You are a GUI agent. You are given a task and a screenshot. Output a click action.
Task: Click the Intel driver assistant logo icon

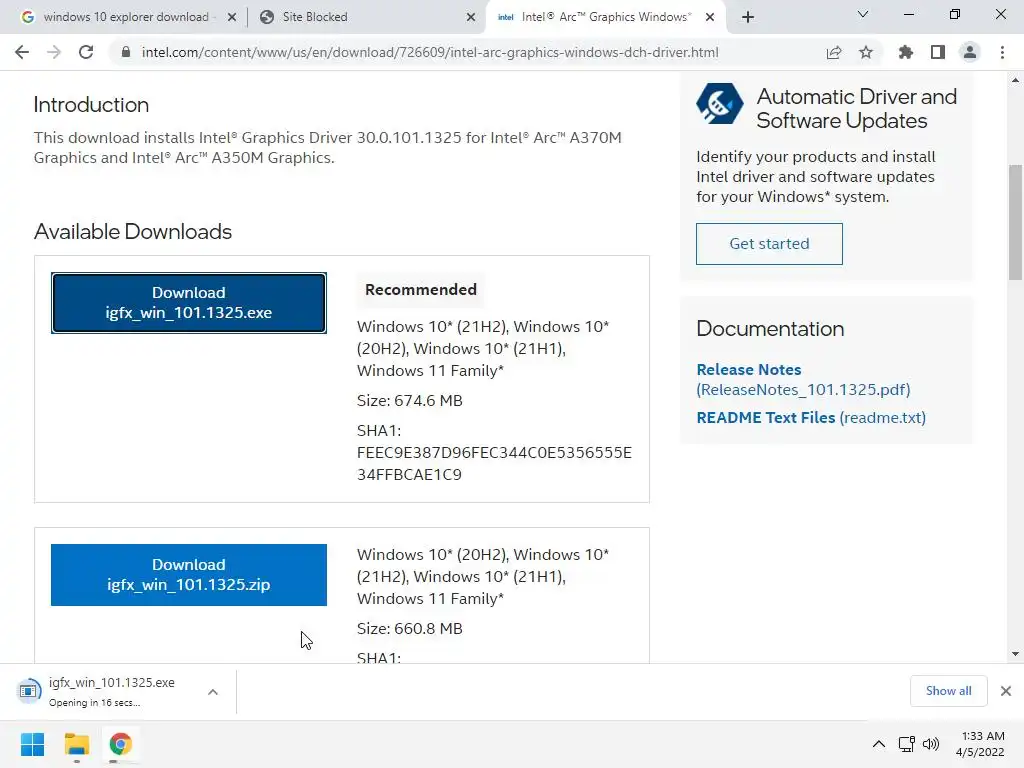tap(719, 104)
